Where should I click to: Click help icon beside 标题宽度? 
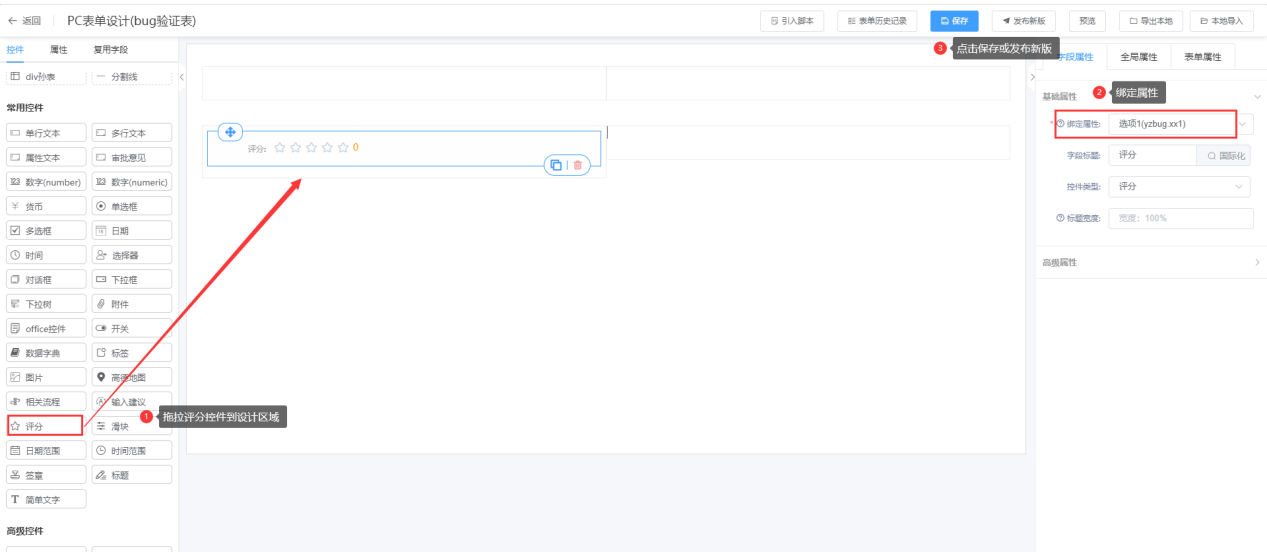pyautogui.click(x=1060, y=218)
